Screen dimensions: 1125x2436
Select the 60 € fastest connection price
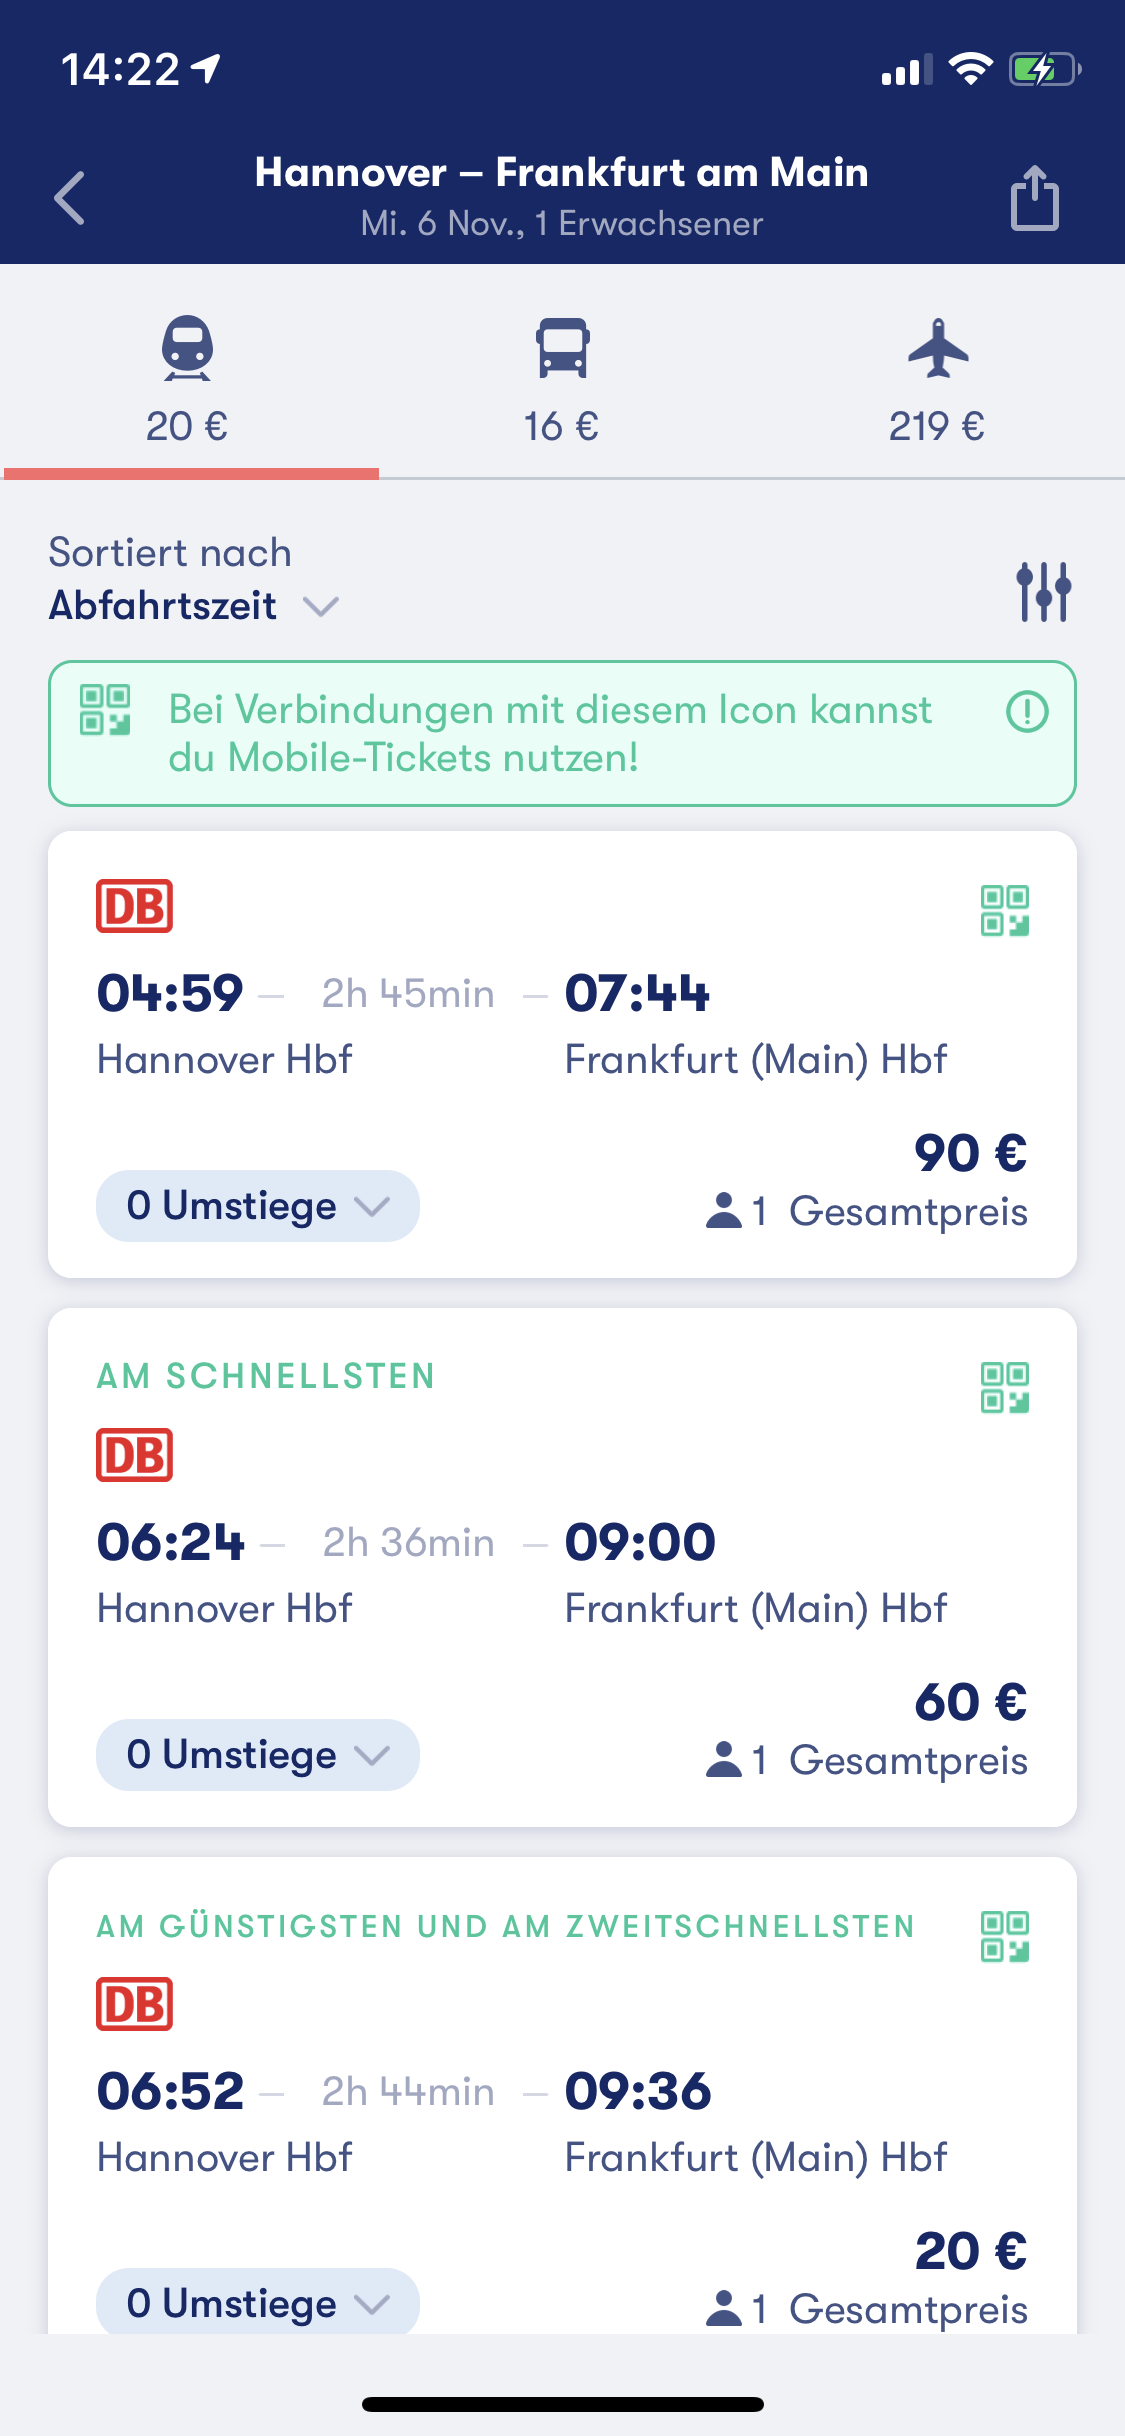pyautogui.click(x=969, y=1702)
